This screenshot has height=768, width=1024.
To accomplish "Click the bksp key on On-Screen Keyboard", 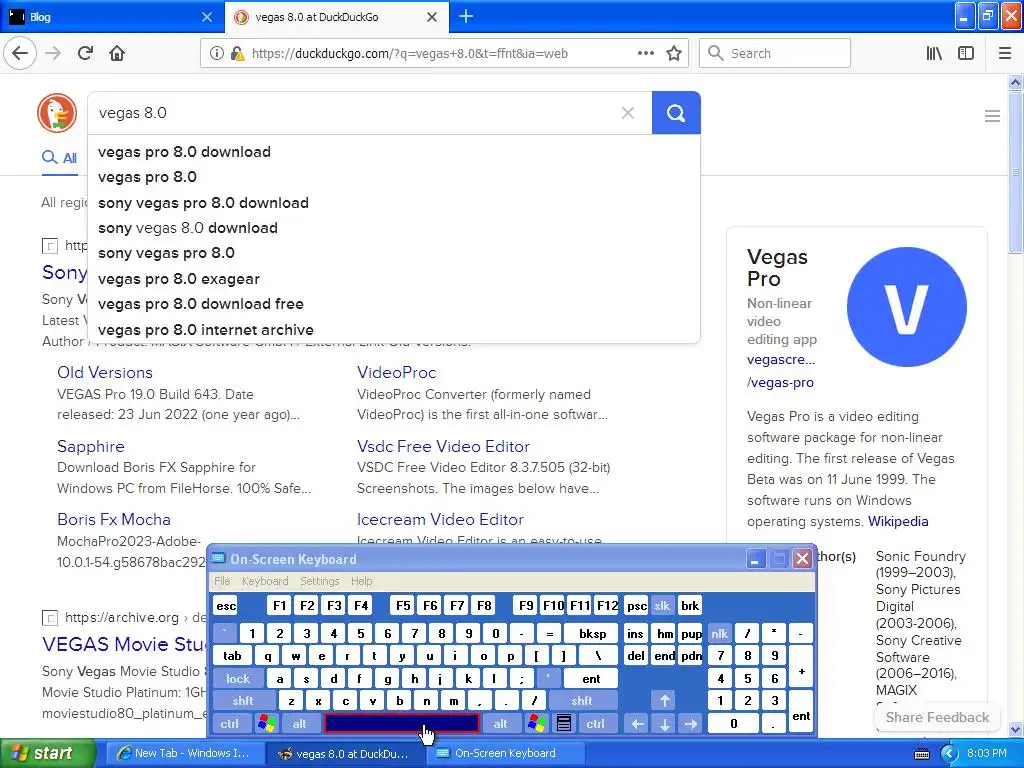I will coord(592,633).
